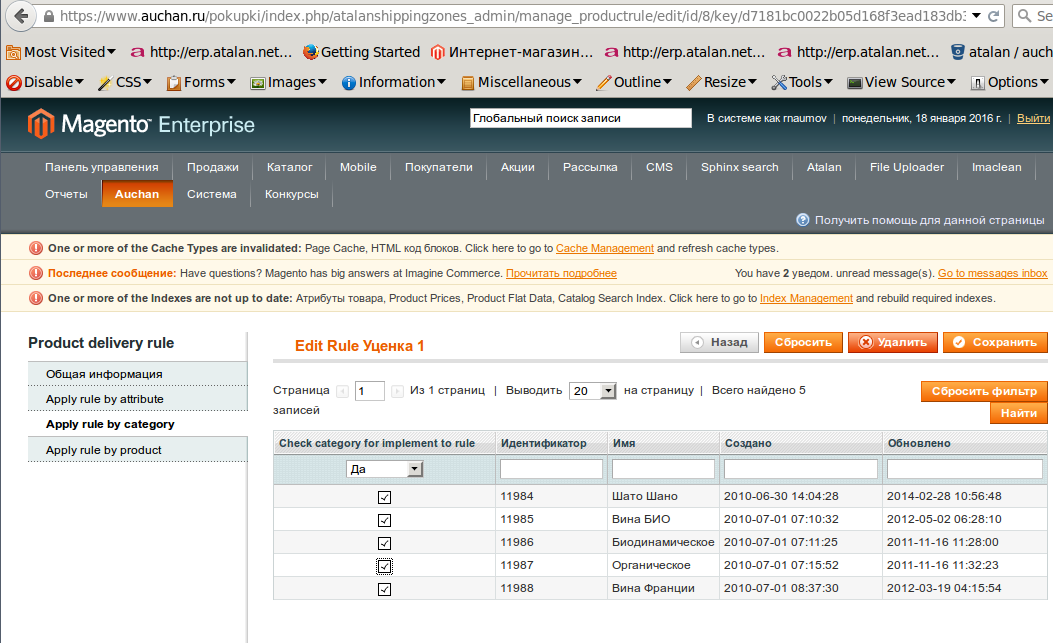Screen dimensions: 1053x643
Task: Open the Выводить per-page count dropdown
Action: 592,390
